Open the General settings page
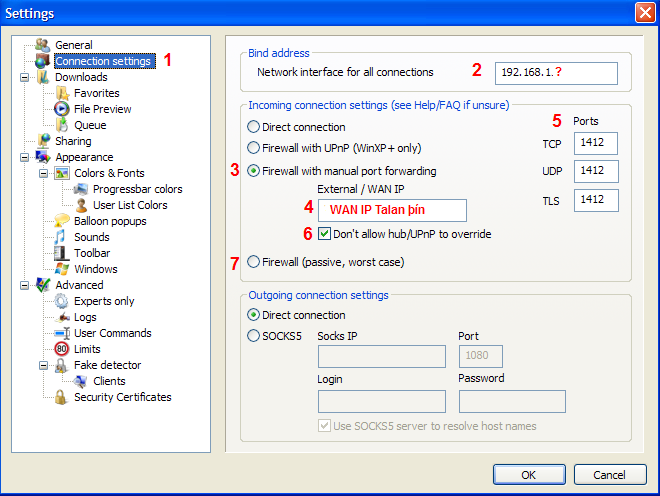 (x=73, y=45)
